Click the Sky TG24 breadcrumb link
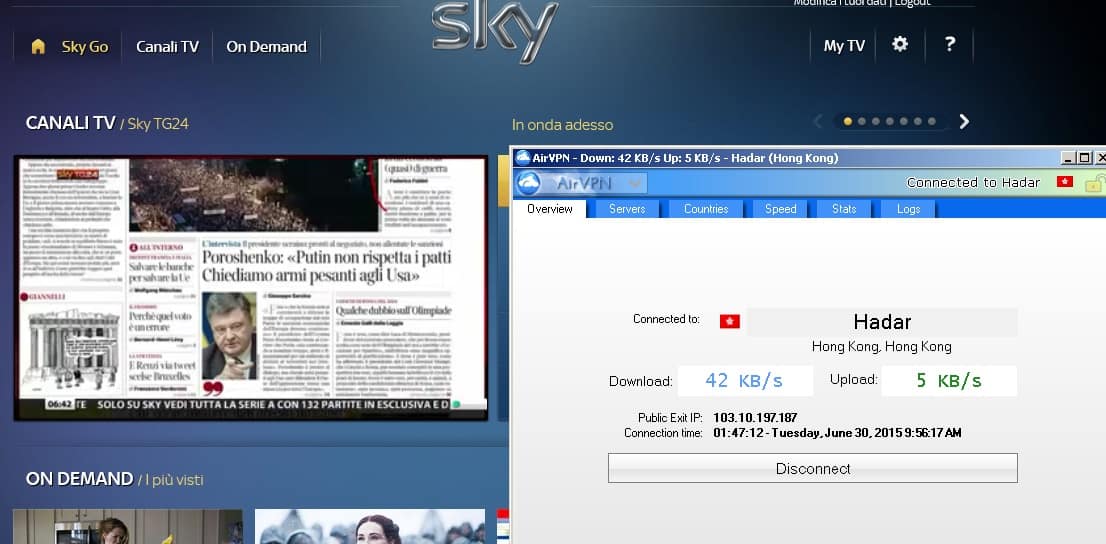The height and width of the screenshot is (544, 1106). [x=158, y=124]
